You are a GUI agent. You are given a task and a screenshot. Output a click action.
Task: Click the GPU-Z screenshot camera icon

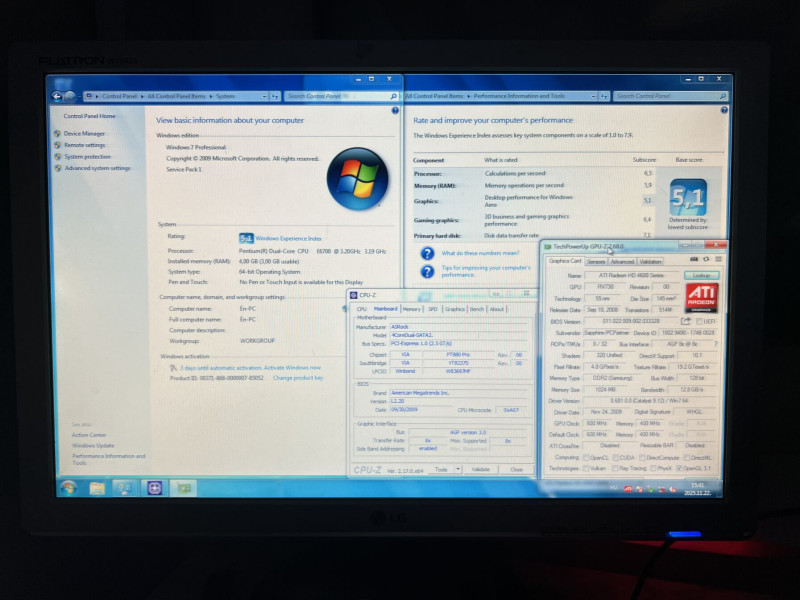pyautogui.click(x=694, y=259)
